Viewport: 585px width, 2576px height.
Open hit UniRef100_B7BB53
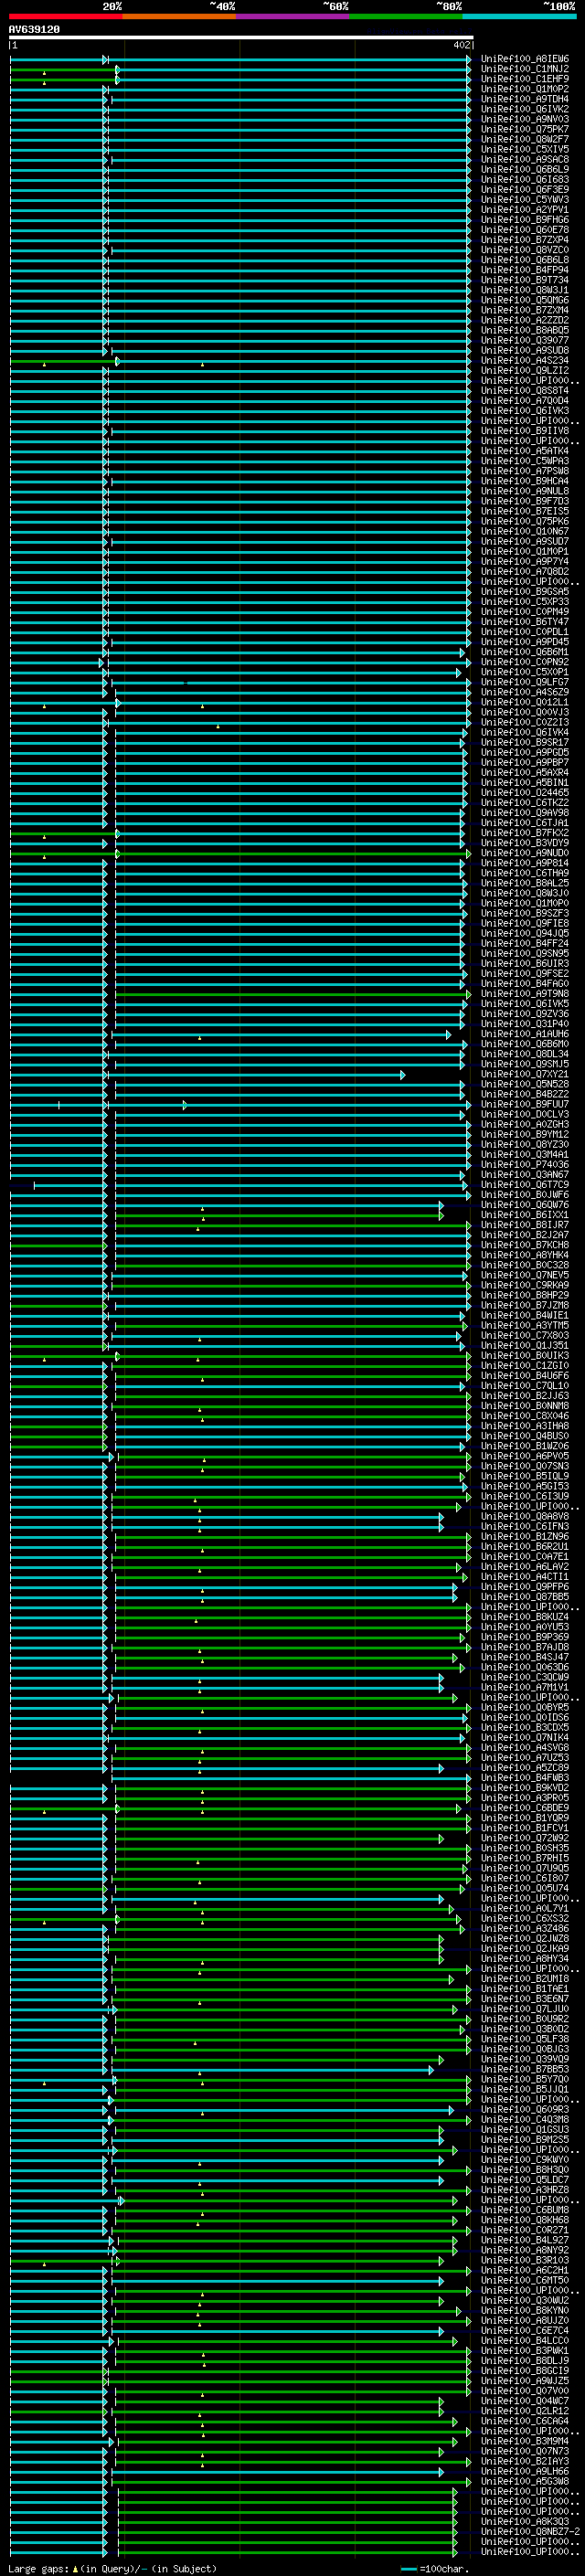pyautogui.click(x=525, y=2069)
